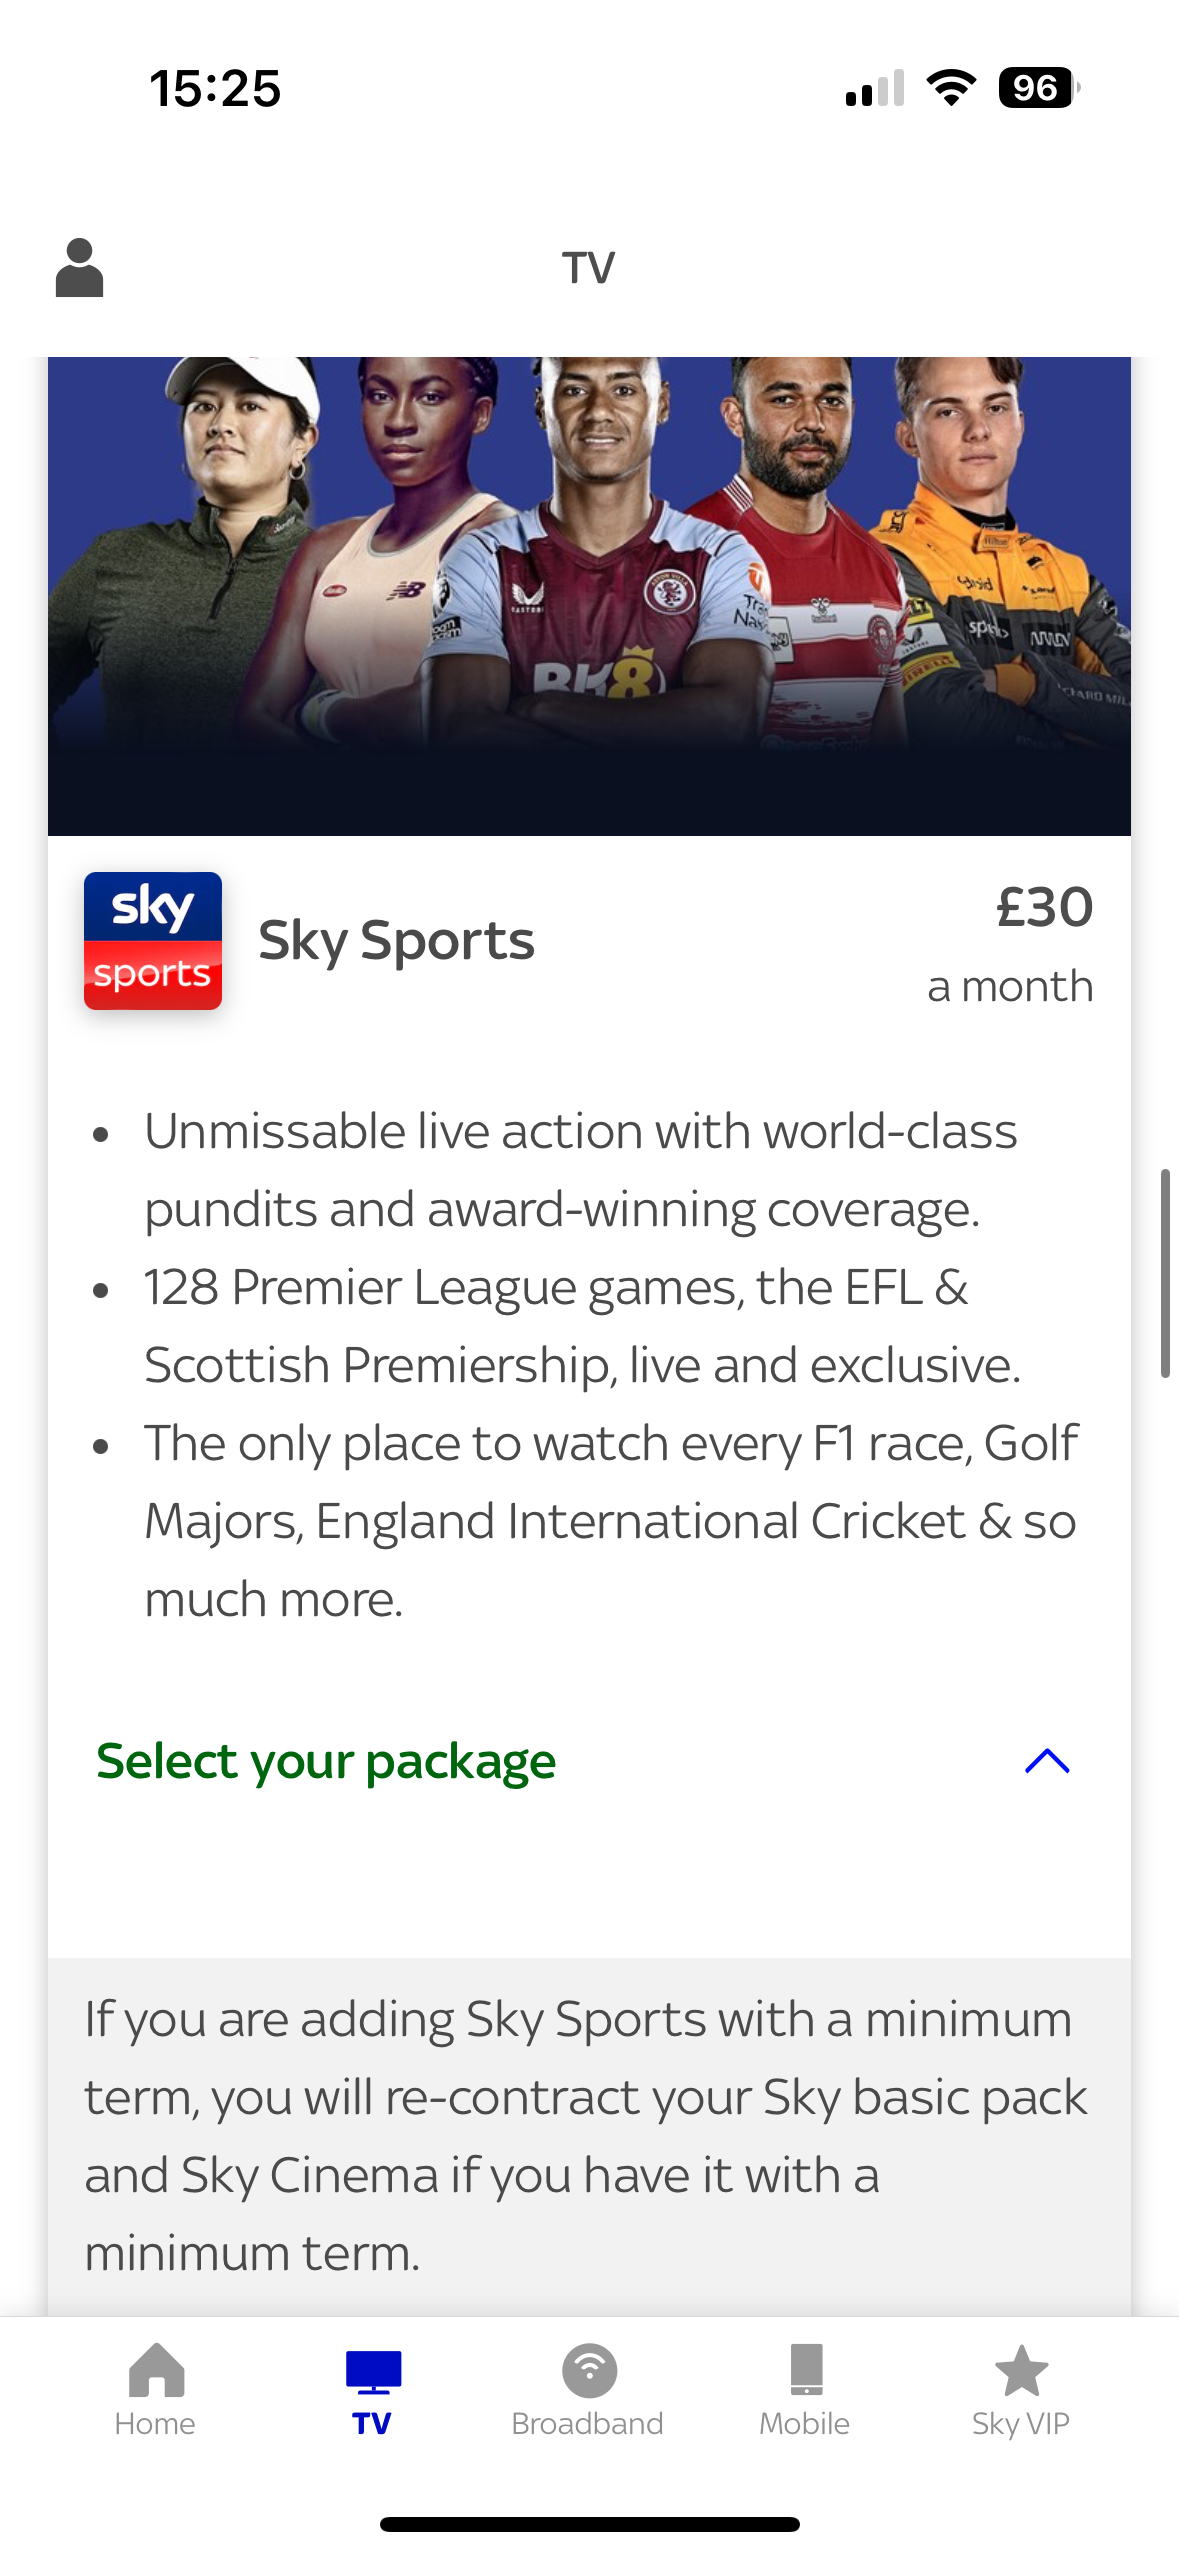This screenshot has height=2556, width=1179.
Task: Tap the green Select your package heading
Action: click(326, 1761)
